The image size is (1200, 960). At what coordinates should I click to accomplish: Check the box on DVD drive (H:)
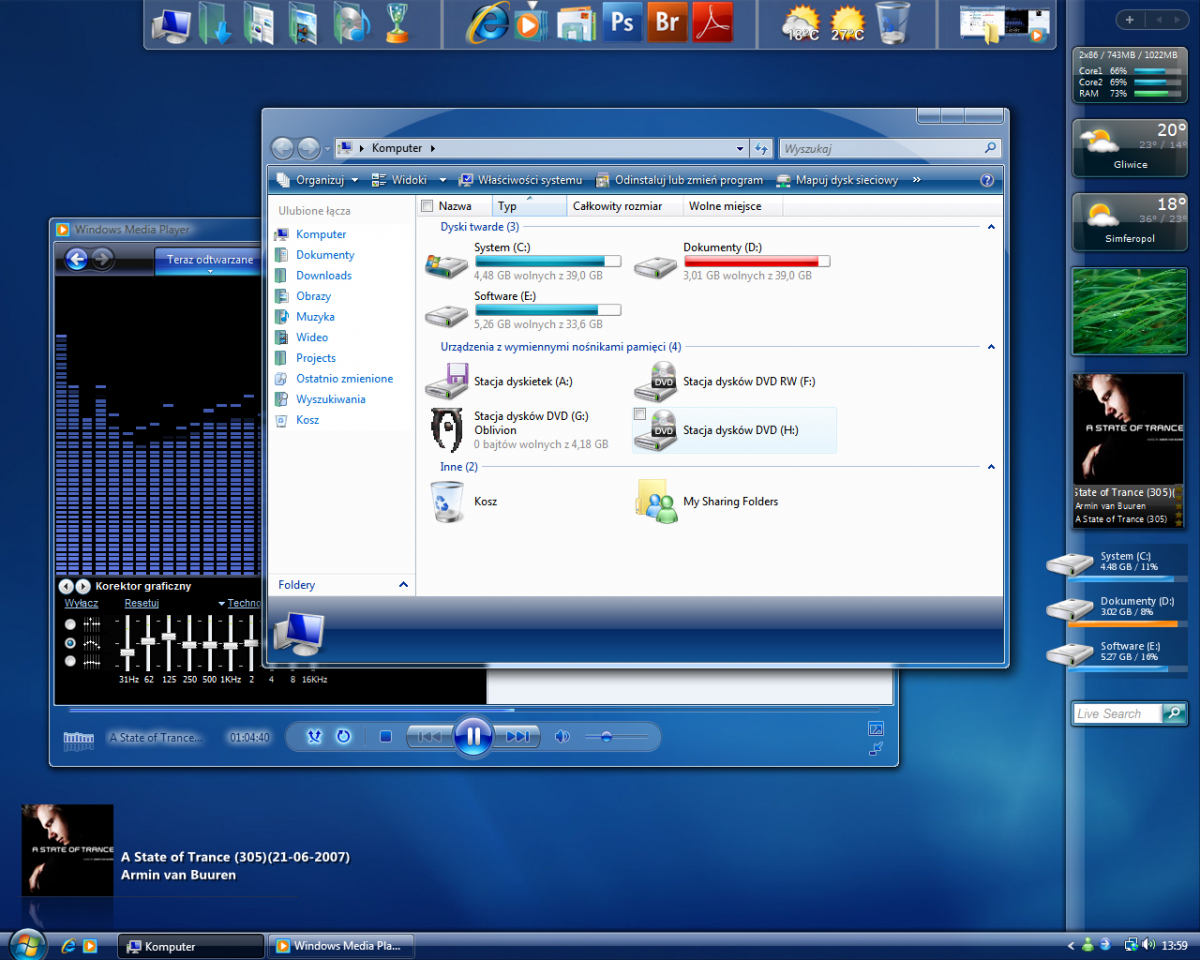pyautogui.click(x=640, y=414)
